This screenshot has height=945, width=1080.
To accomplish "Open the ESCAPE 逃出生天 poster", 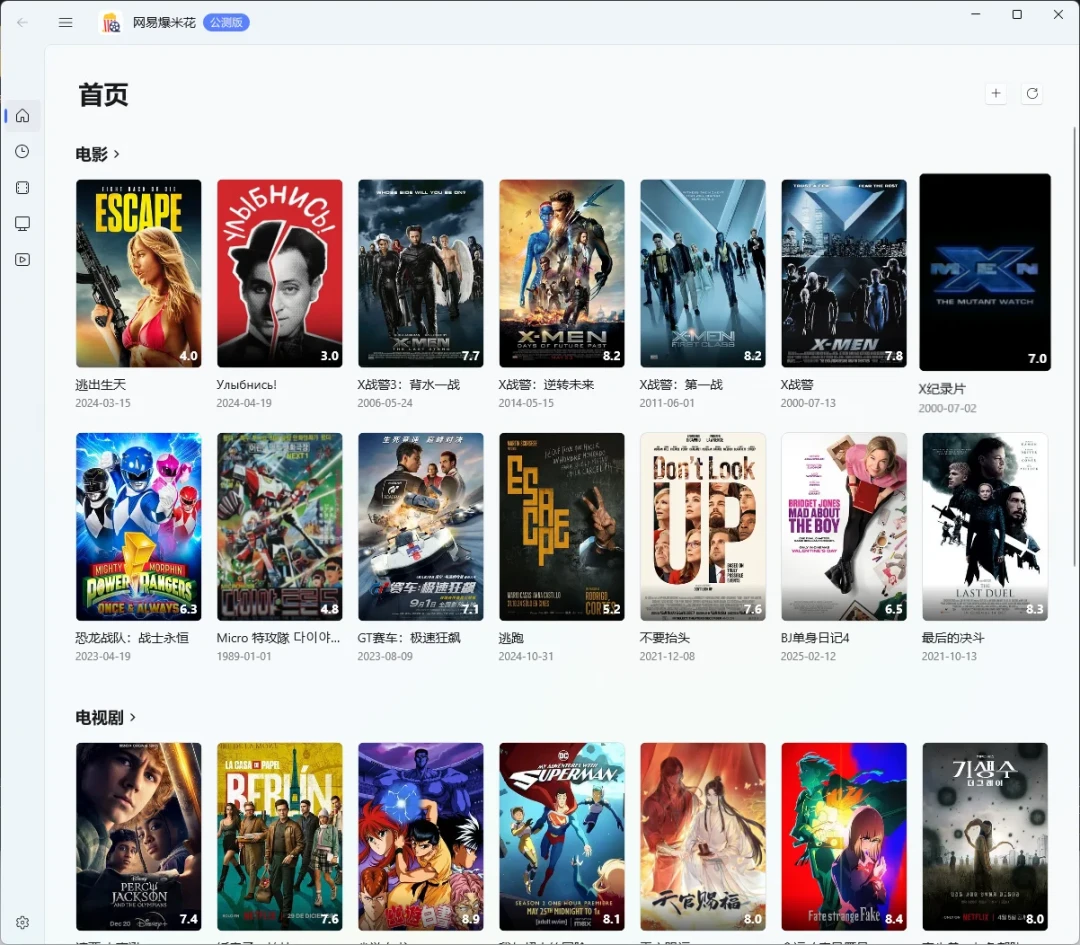I will coord(138,273).
